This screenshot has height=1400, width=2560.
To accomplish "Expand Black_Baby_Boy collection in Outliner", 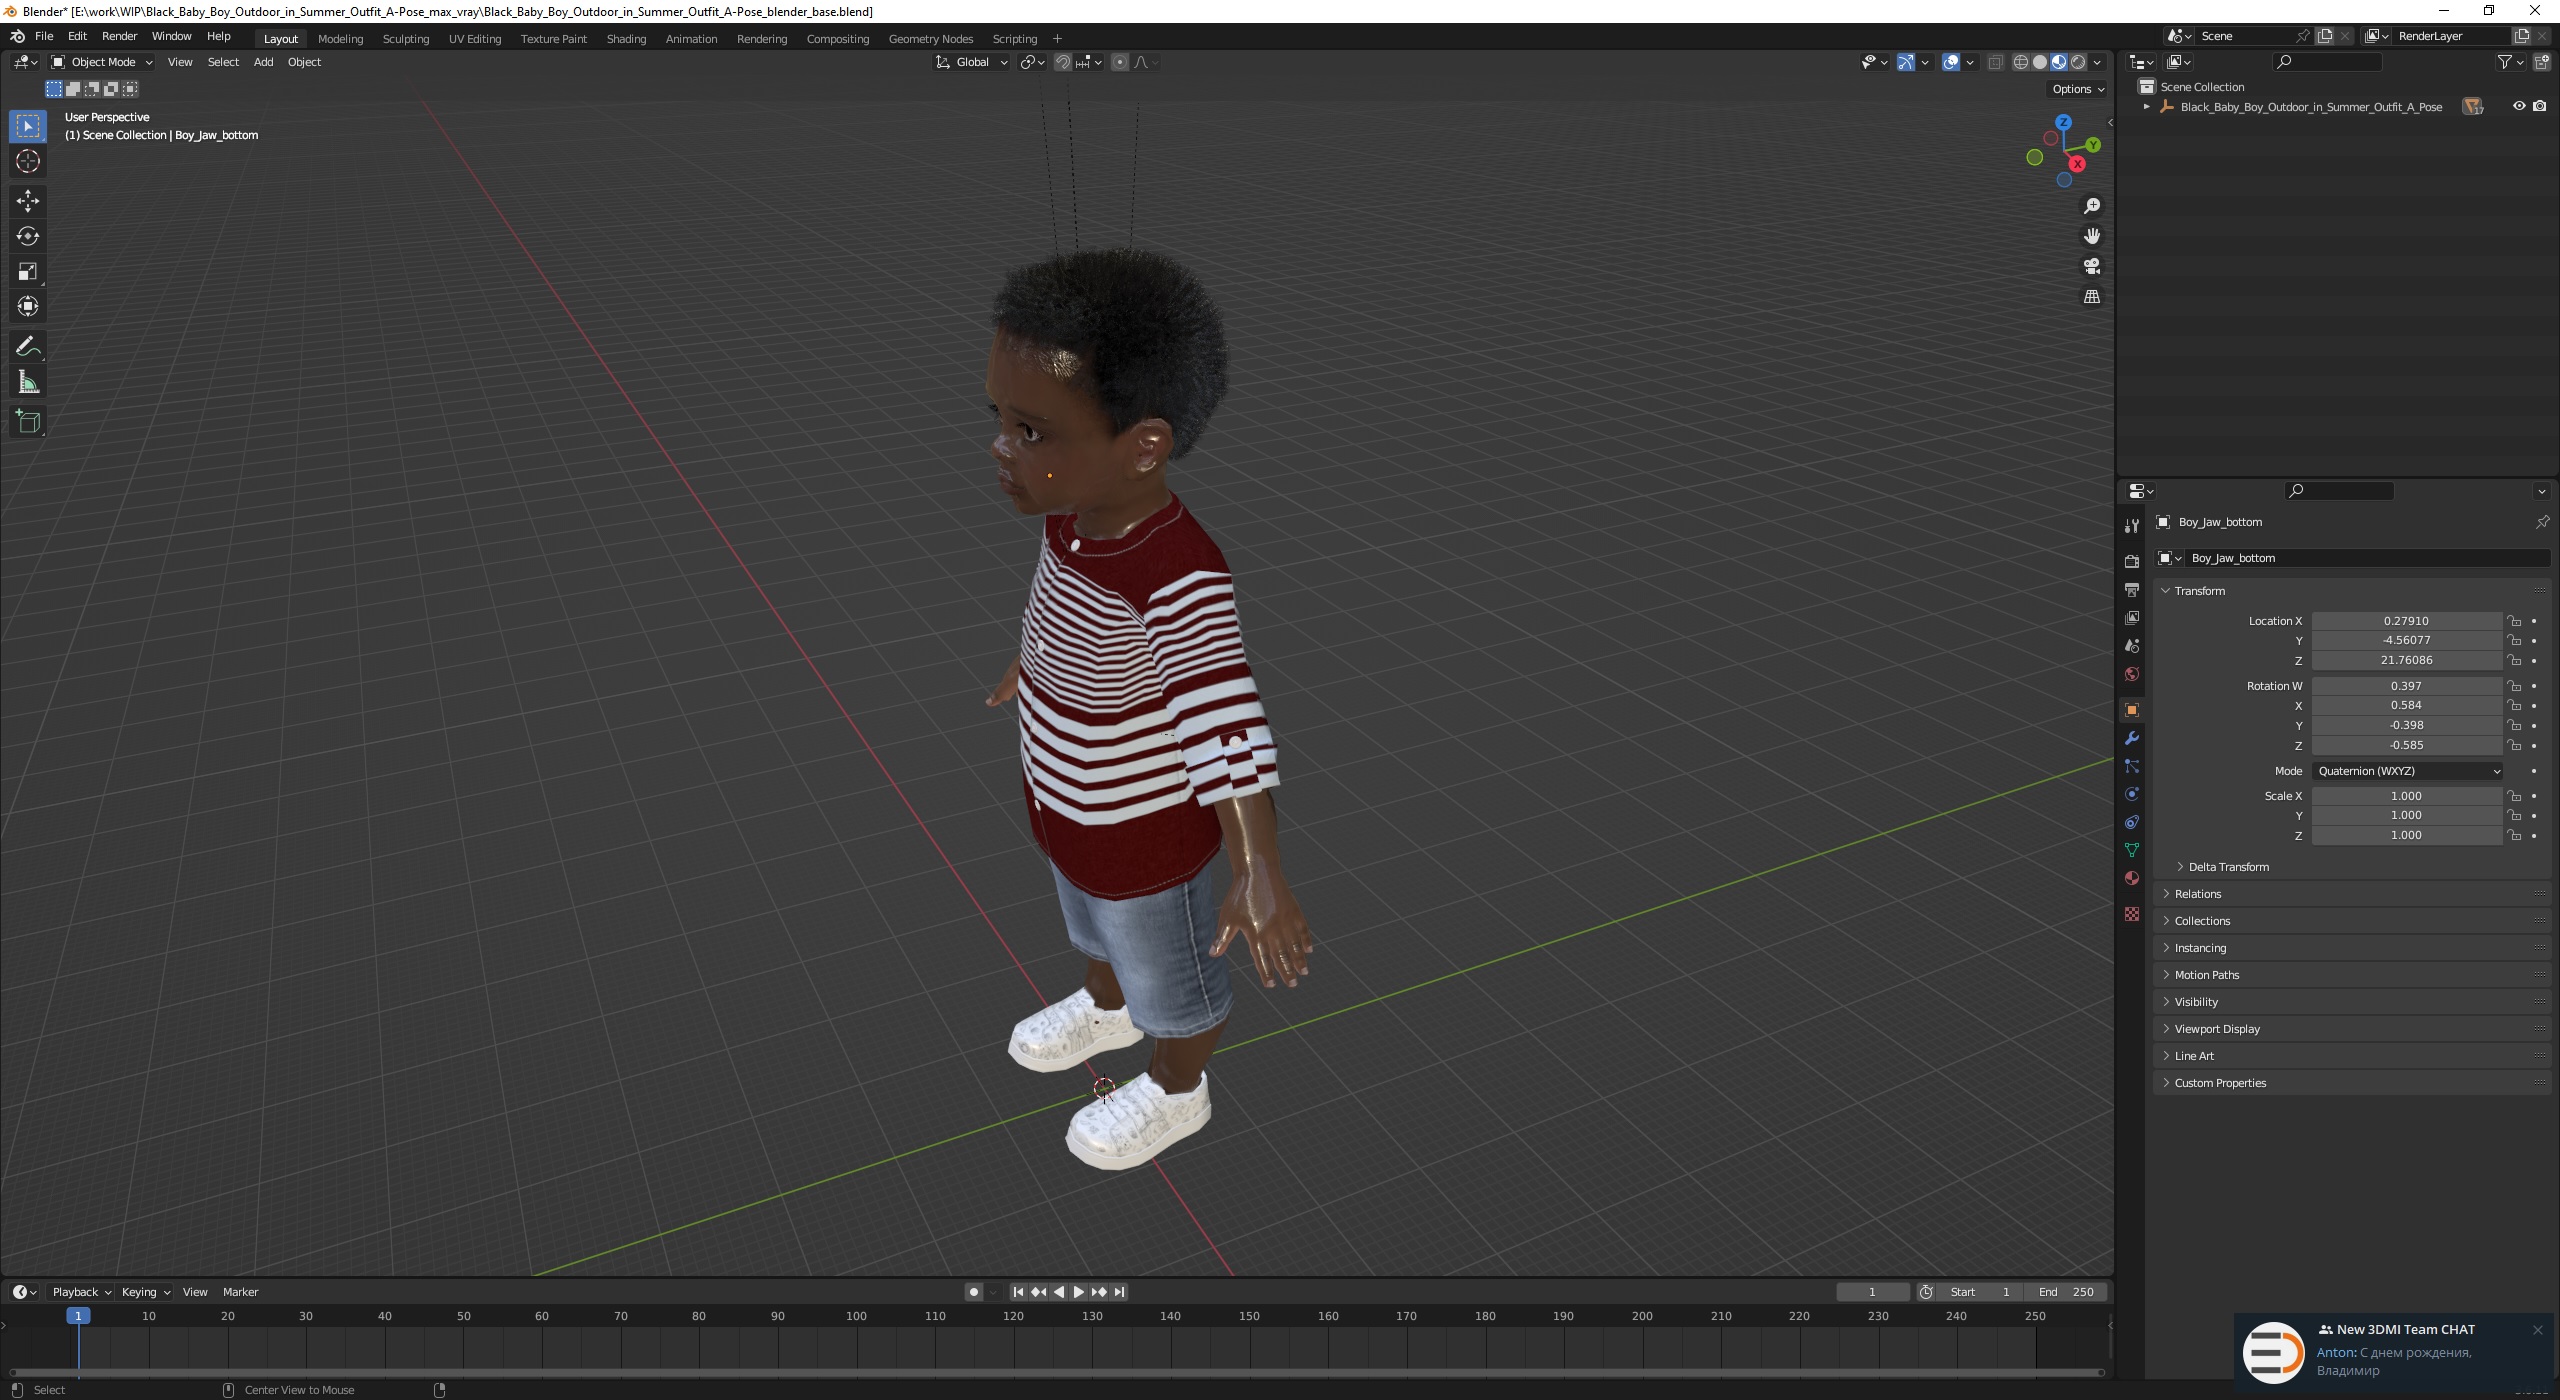I will [x=2146, y=106].
